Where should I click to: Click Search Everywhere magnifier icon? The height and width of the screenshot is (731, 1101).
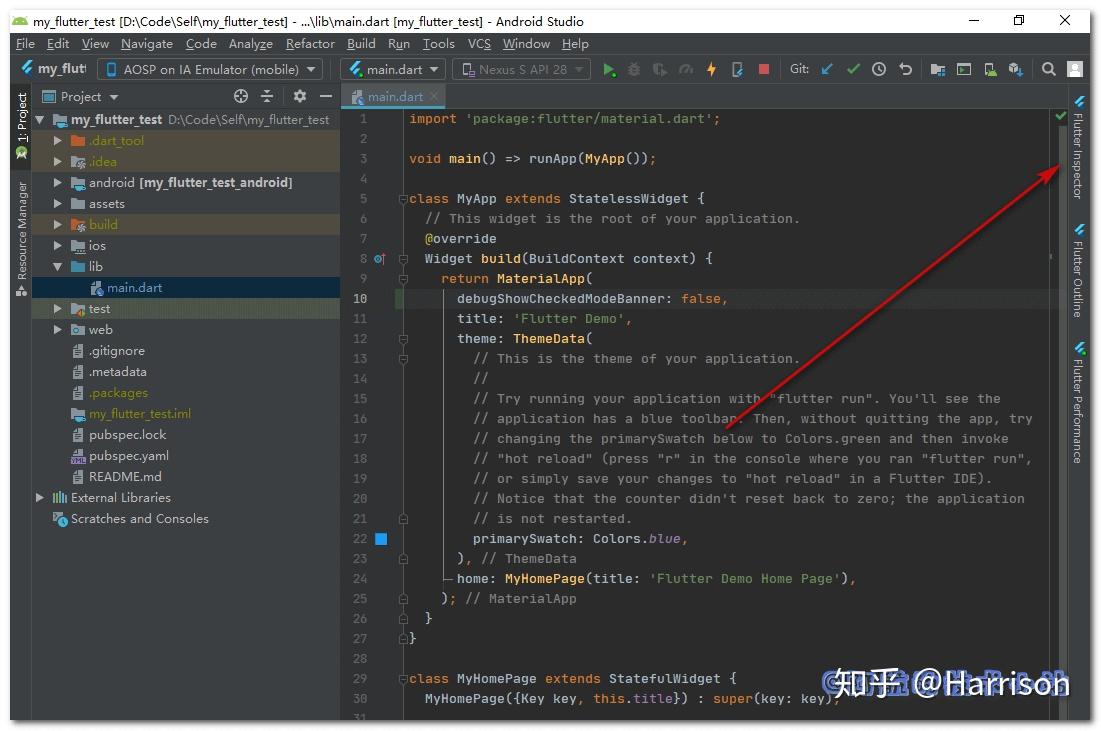click(x=1048, y=69)
